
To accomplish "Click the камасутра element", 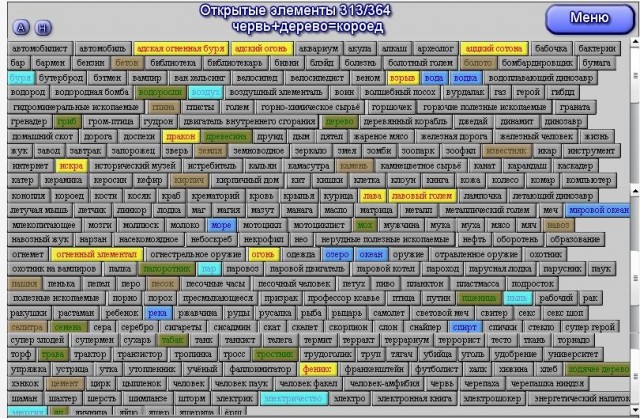I will [308, 166].
